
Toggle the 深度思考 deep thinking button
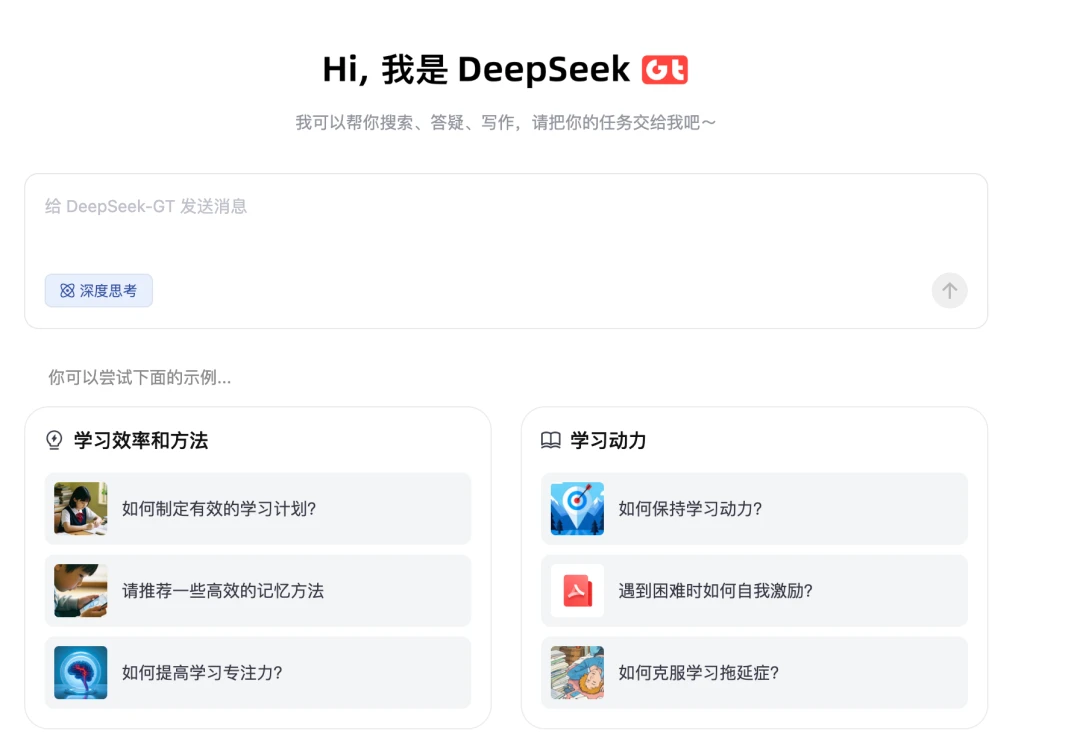coord(98,291)
